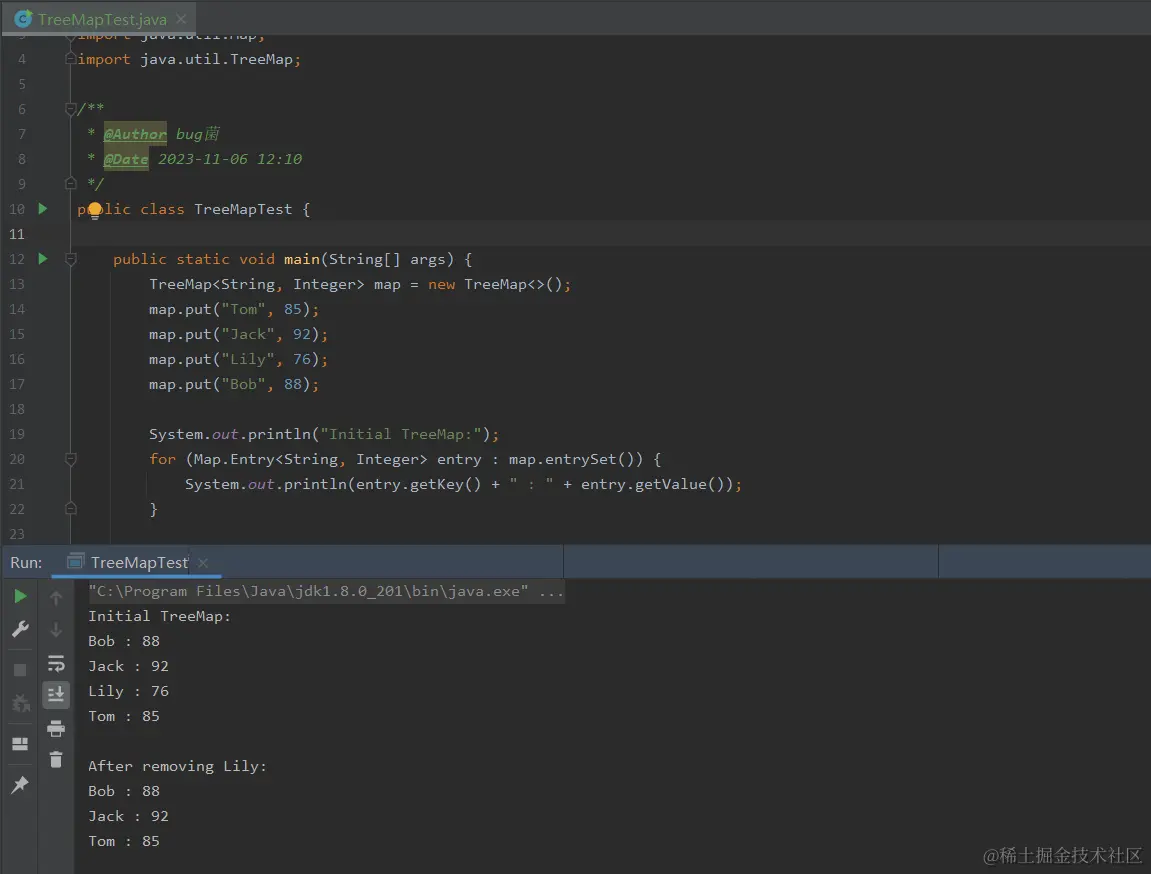The width and height of the screenshot is (1151, 874).
Task: Click the "Tom" string on line 14
Action: point(244,309)
